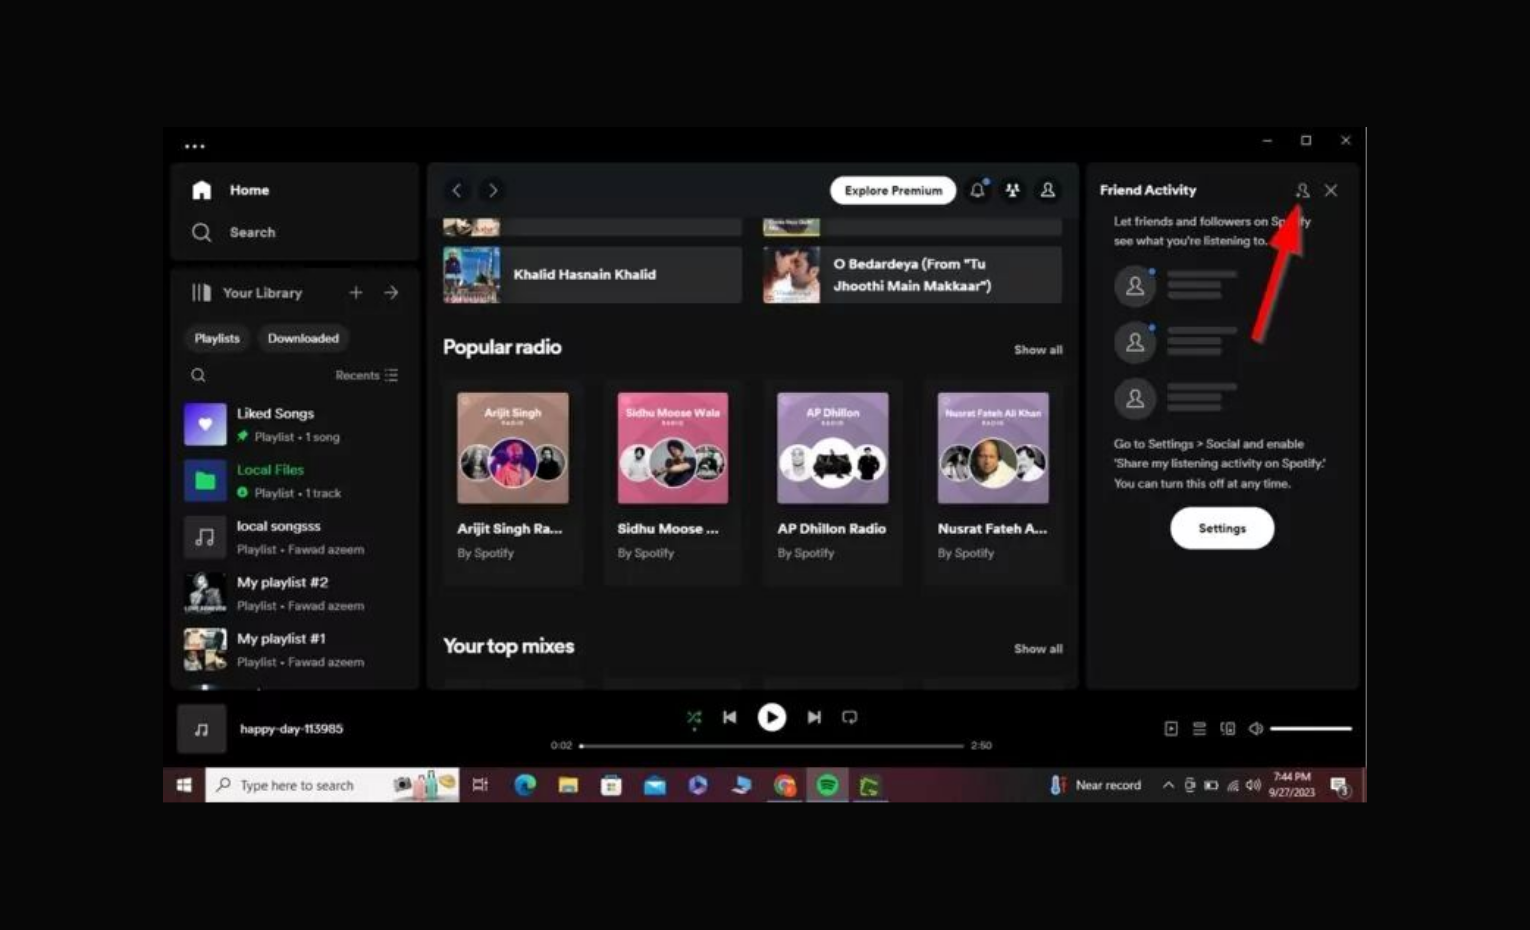Filter library by Downloaded chip
The height and width of the screenshot is (930, 1530).
point(303,338)
